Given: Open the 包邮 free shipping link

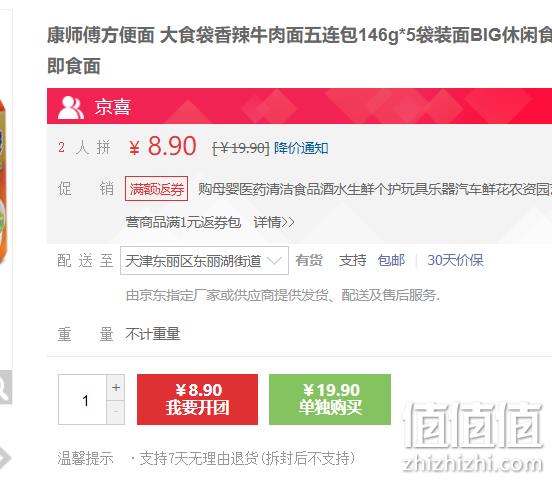Looking at the screenshot, I should [x=391, y=261].
